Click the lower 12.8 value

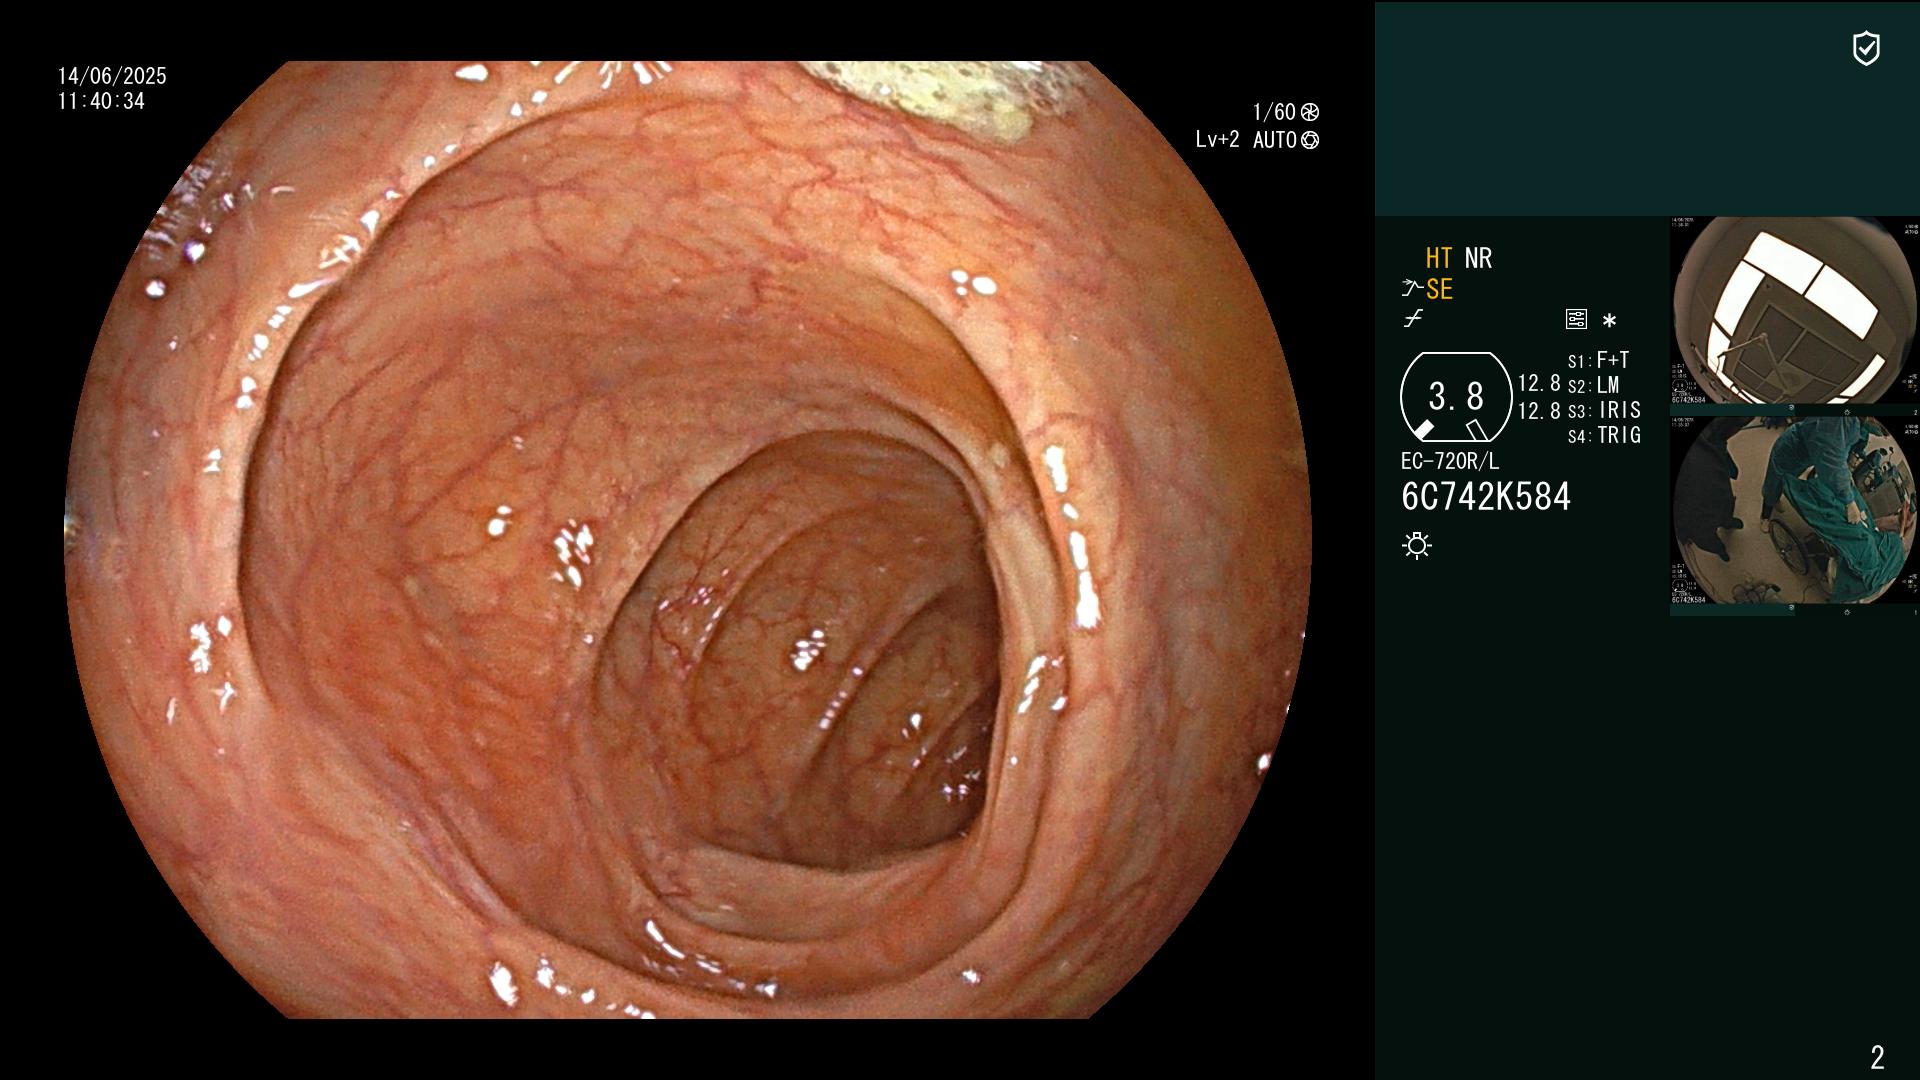click(x=1539, y=411)
